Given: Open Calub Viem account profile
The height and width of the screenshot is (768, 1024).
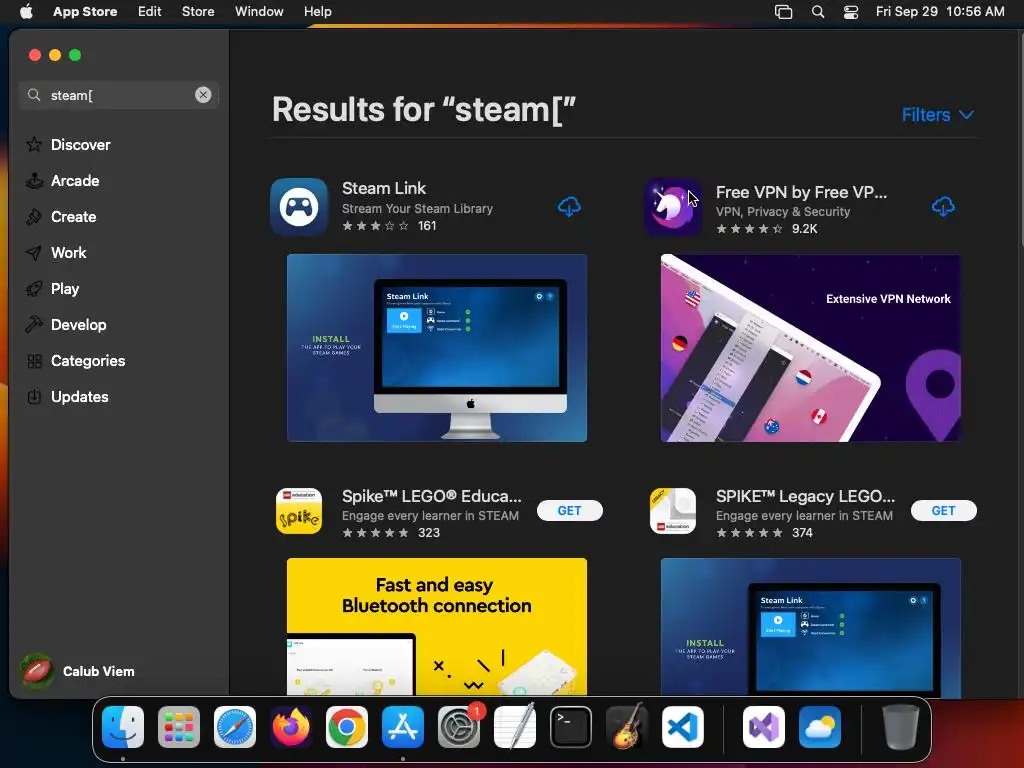Looking at the screenshot, I should 77,671.
